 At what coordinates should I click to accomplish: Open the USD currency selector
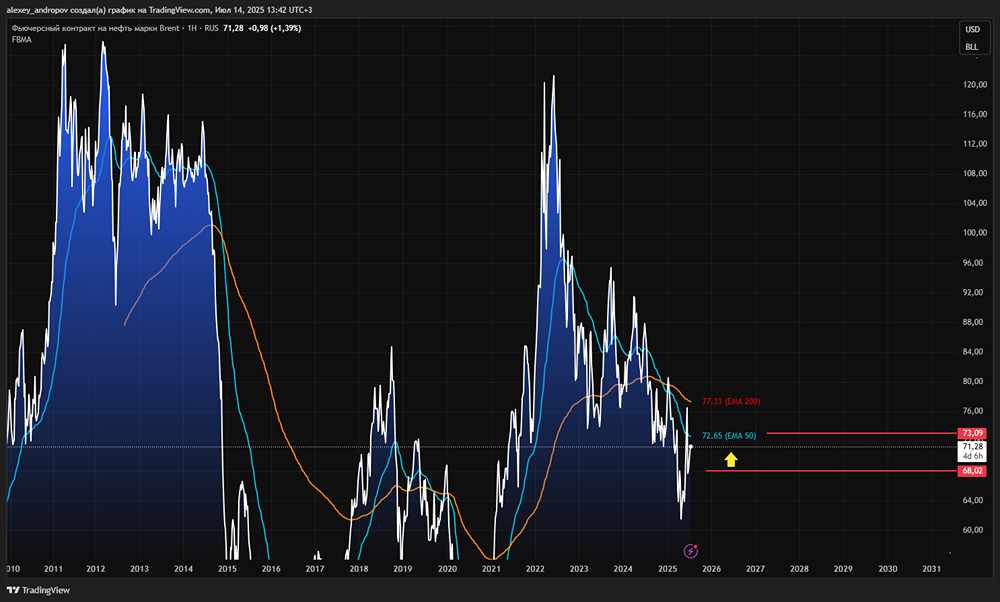click(x=972, y=29)
